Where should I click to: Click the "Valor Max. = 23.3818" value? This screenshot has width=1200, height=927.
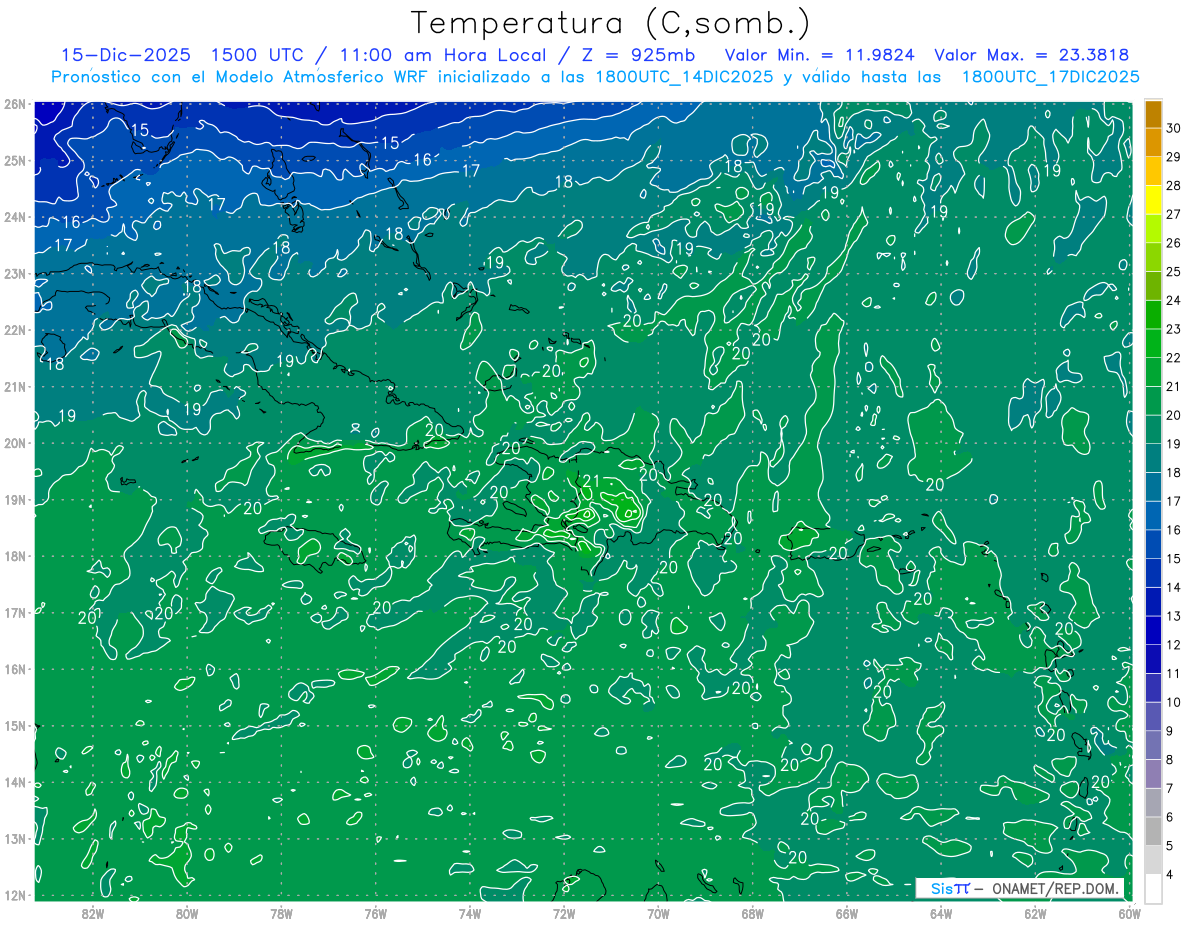pyautogui.click(x=1032, y=55)
